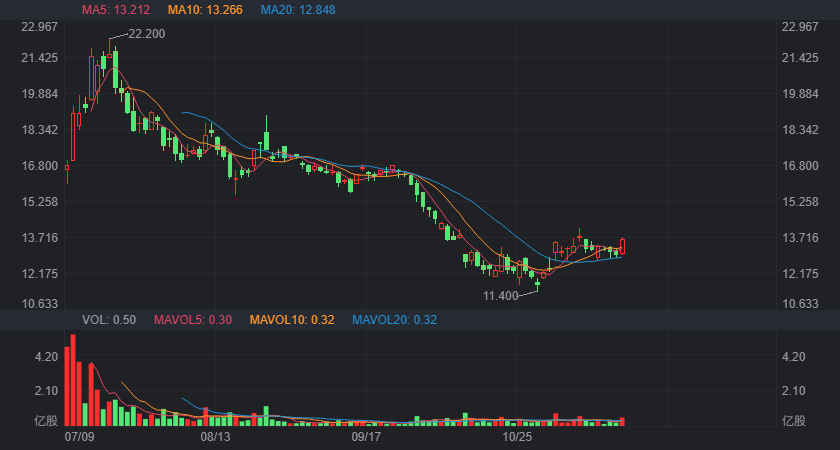The image size is (840, 450).
Task: Click the 22.967 label on left axis
Action: tap(39, 26)
